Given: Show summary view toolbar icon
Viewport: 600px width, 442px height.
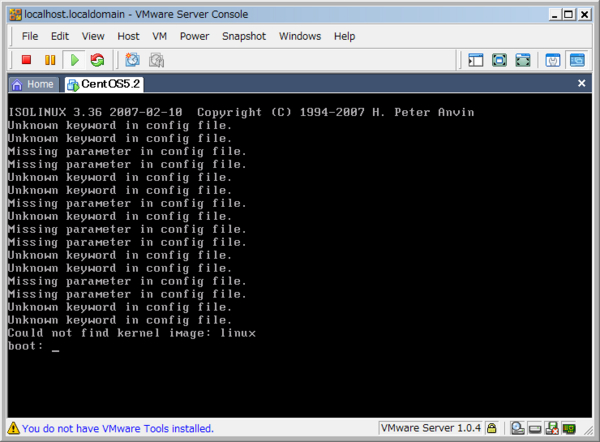Looking at the screenshot, I should click(553, 60).
